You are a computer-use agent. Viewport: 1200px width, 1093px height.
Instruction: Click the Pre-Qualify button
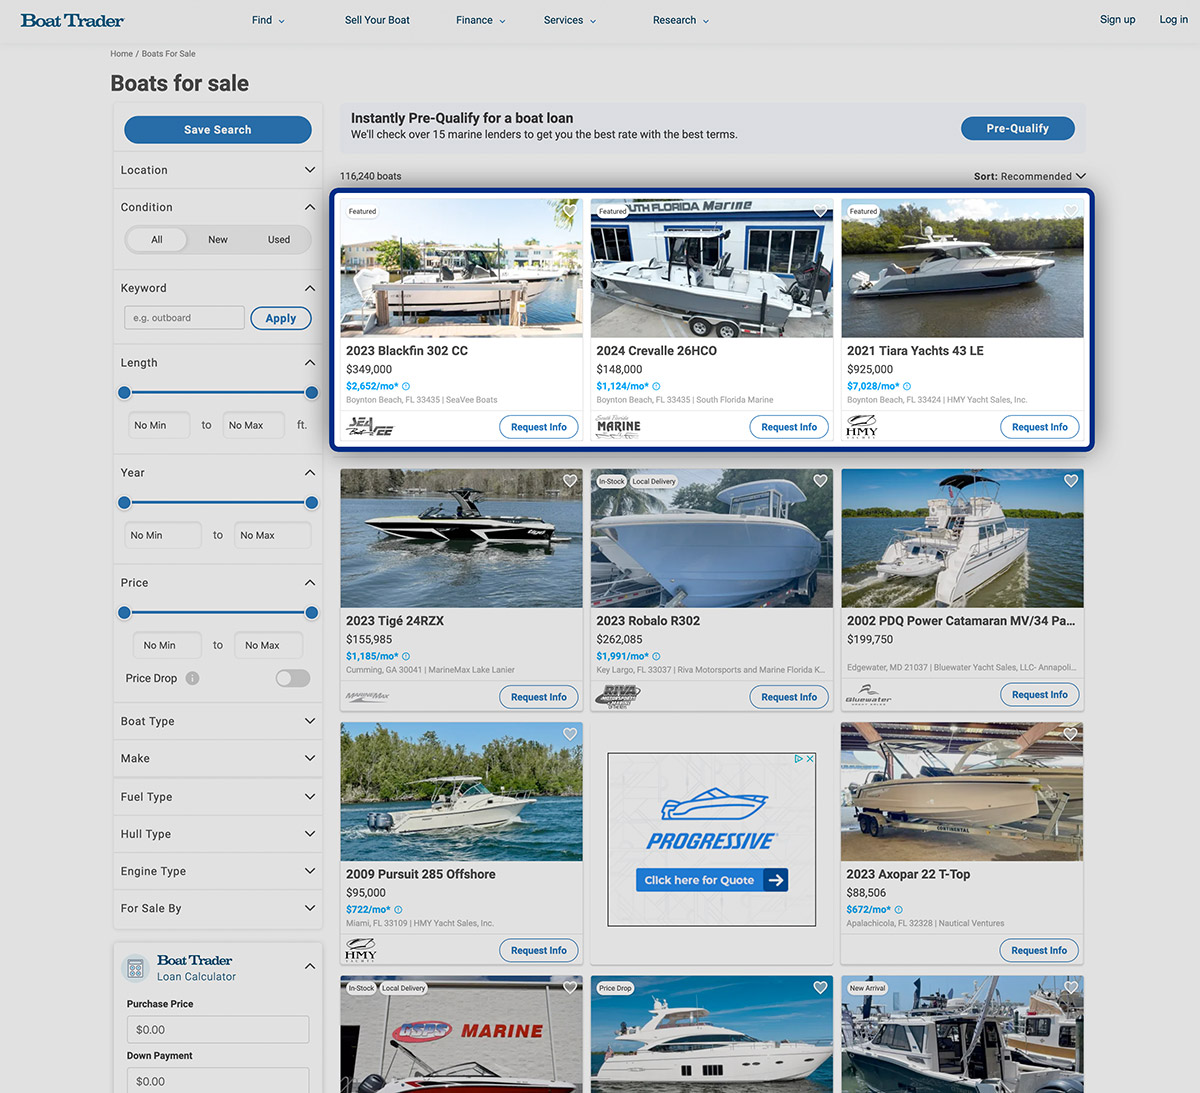click(x=1018, y=128)
